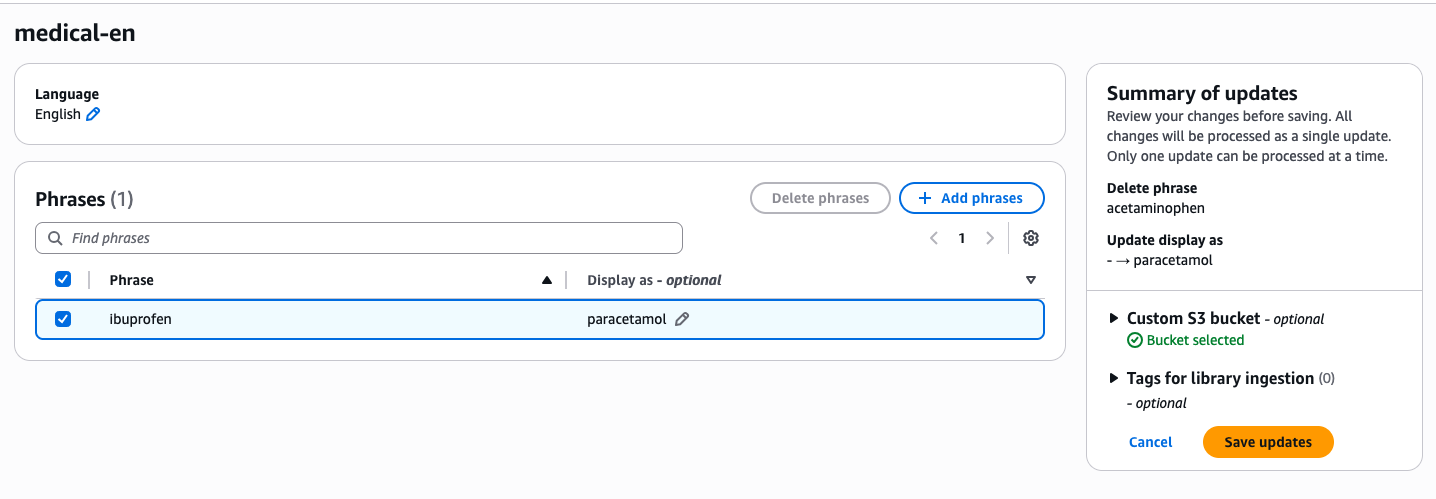Screen dimensions: 1436x499
Task: Expand Custom S3 bucket section
Action: [1115, 318]
